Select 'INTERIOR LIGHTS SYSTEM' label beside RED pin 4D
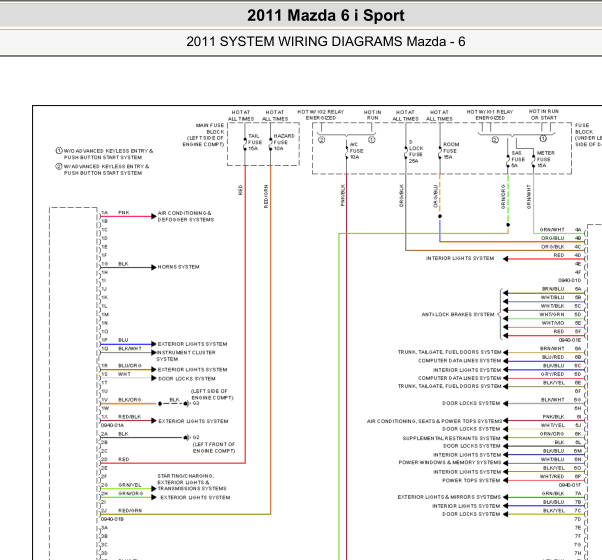Image resolution: width=602 pixels, height=560 pixels. [460, 258]
